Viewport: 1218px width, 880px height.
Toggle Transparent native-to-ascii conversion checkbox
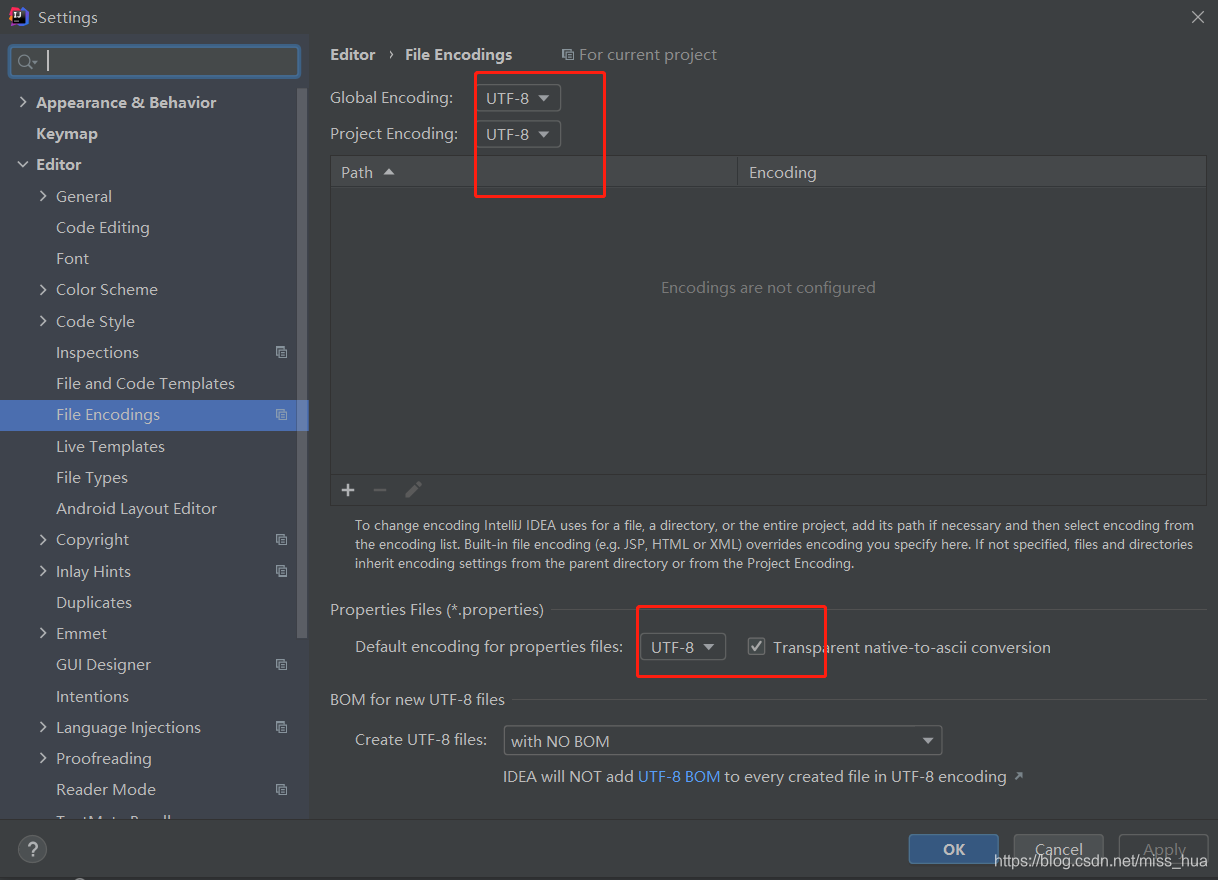click(x=757, y=647)
